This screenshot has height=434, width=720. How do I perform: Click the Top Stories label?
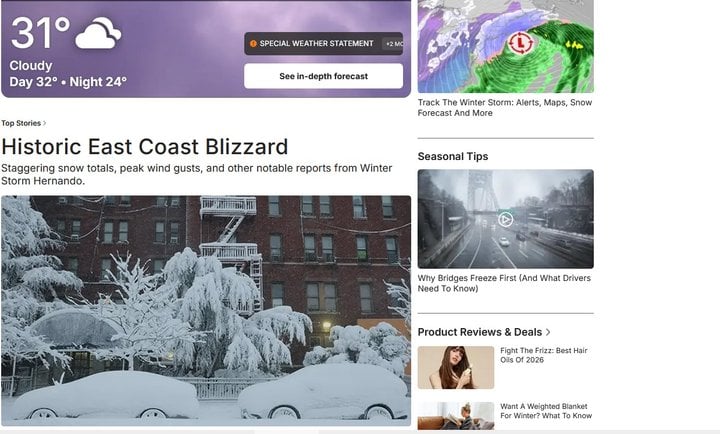(x=21, y=123)
